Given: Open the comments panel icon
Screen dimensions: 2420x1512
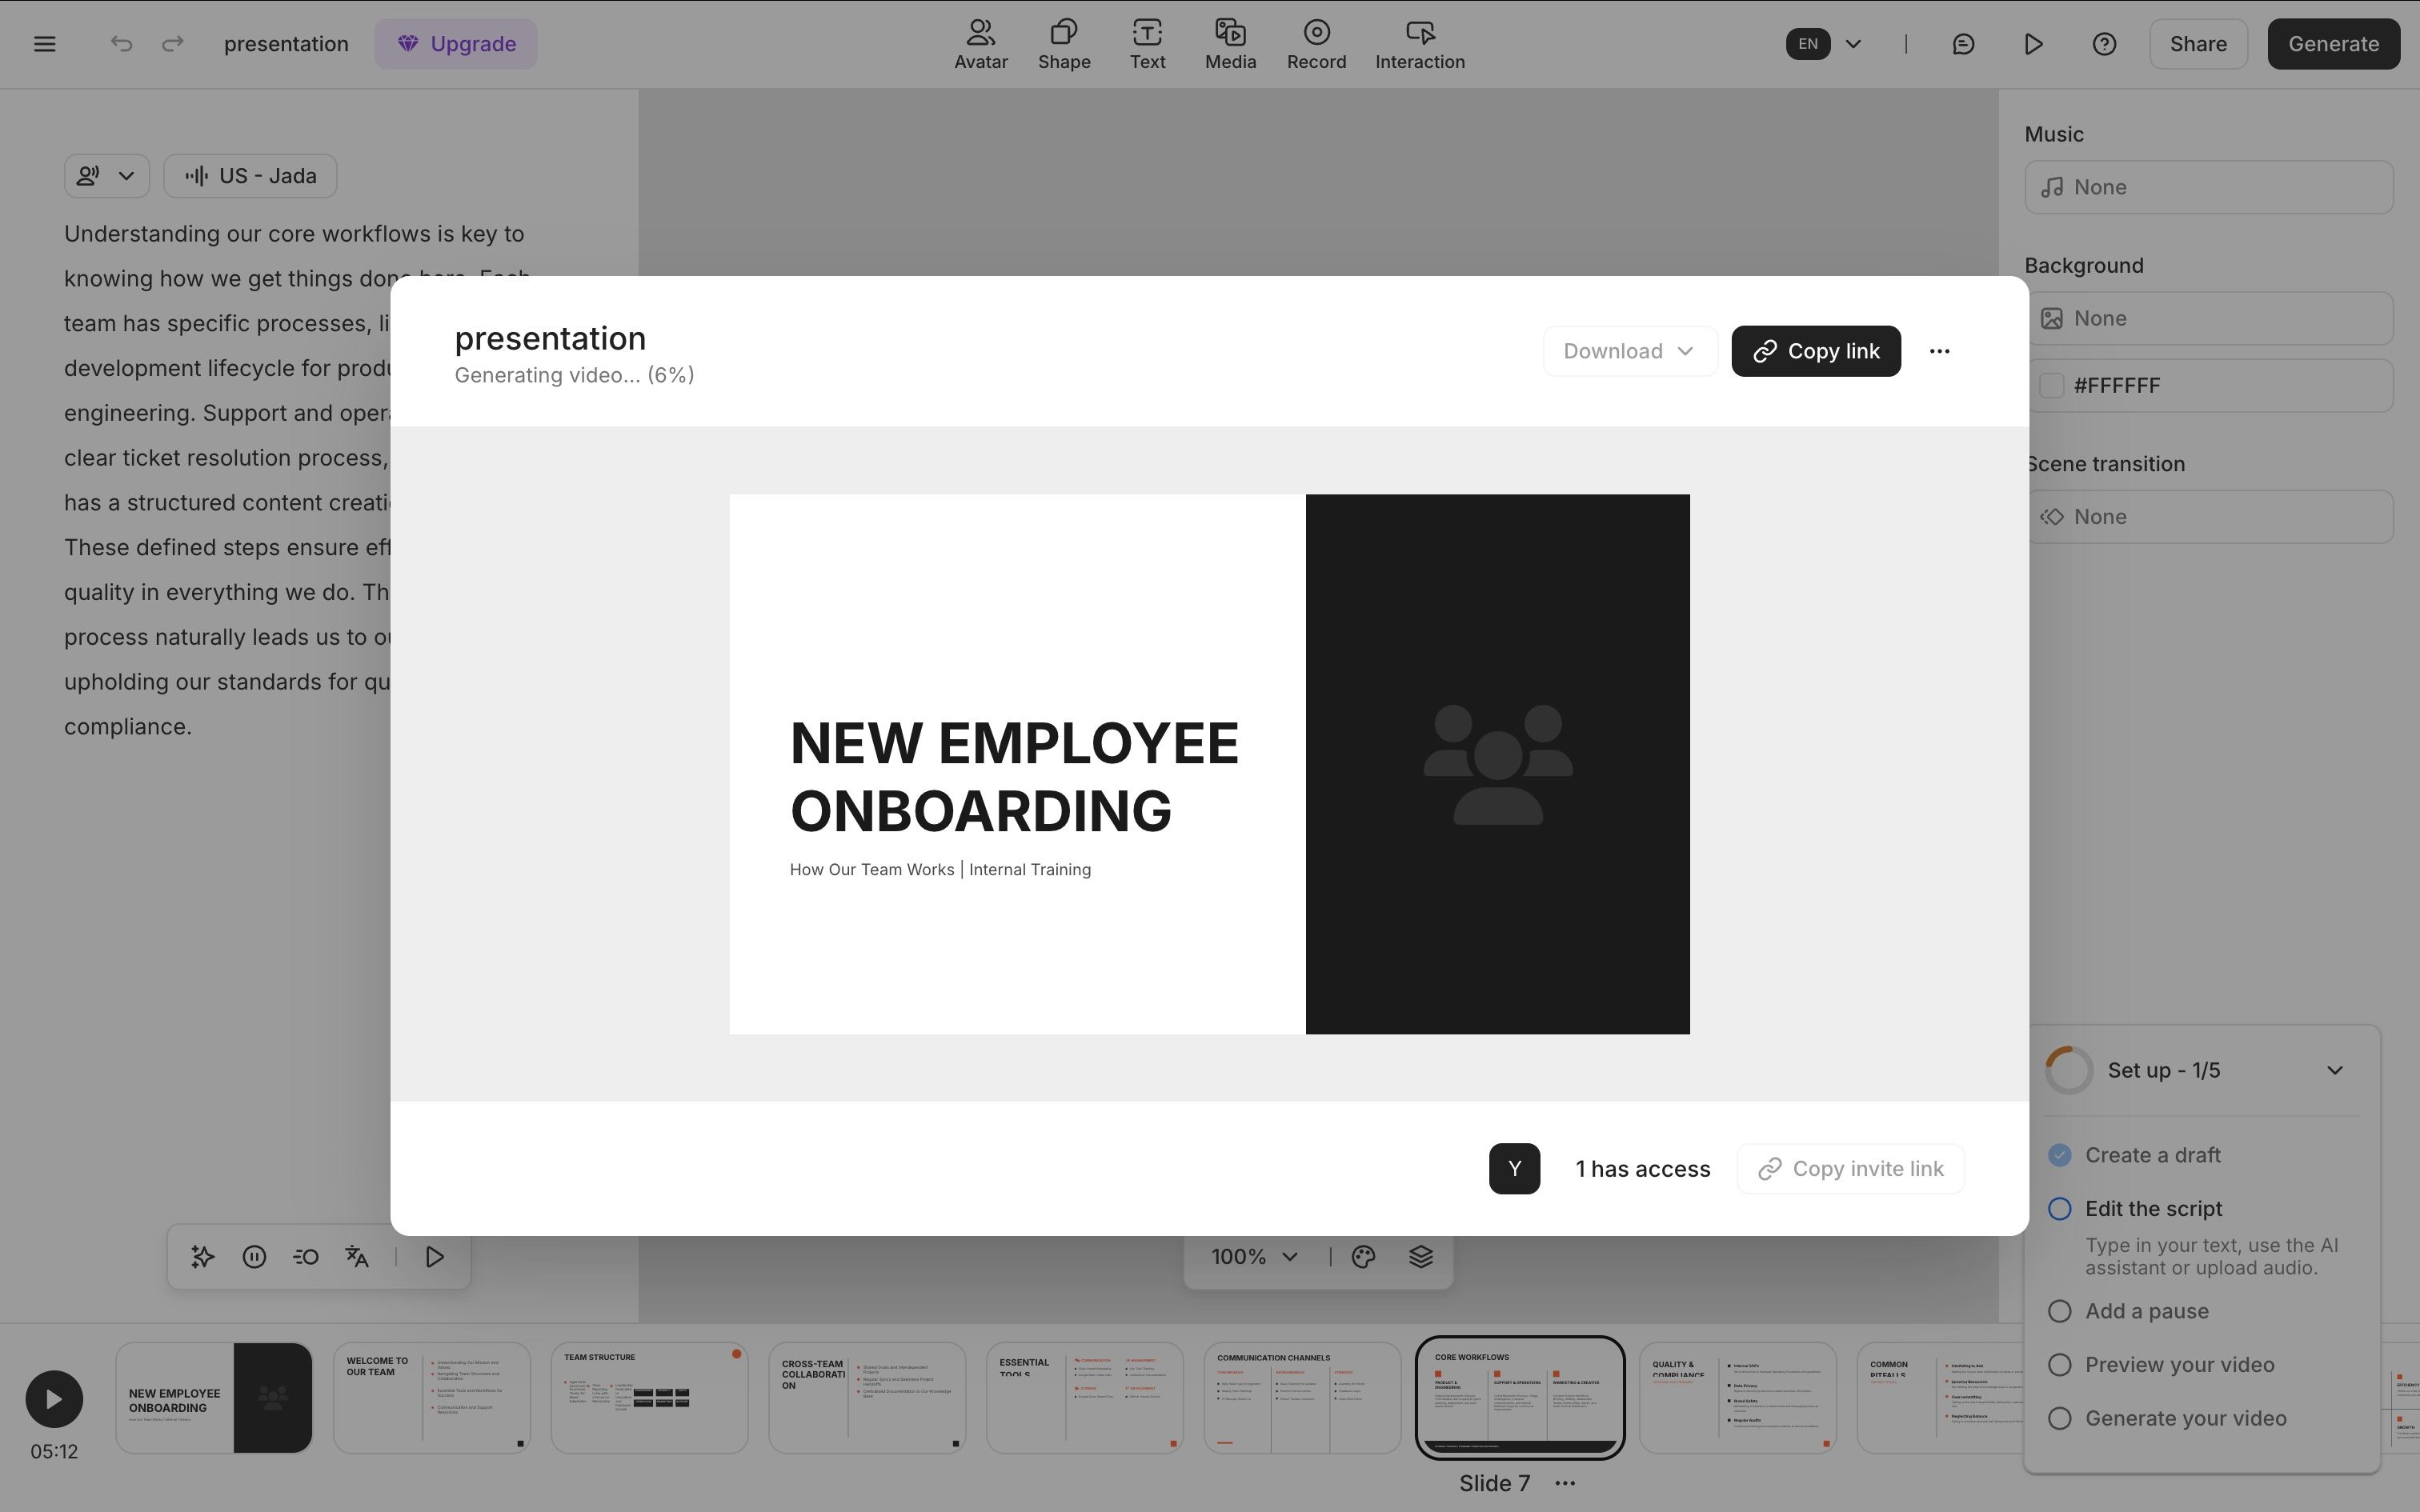Looking at the screenshot, I should click(1963, 44).
